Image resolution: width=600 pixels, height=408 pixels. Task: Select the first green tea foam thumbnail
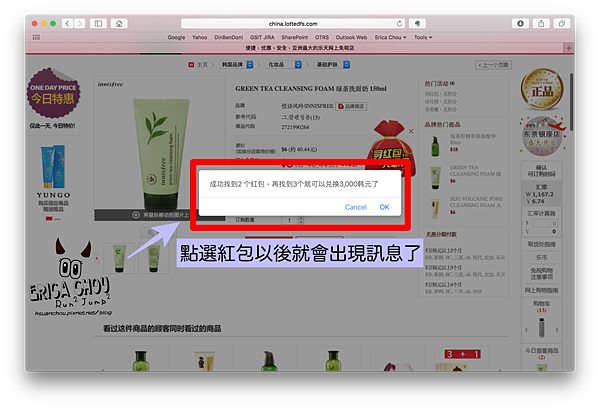tap(119, 258)
